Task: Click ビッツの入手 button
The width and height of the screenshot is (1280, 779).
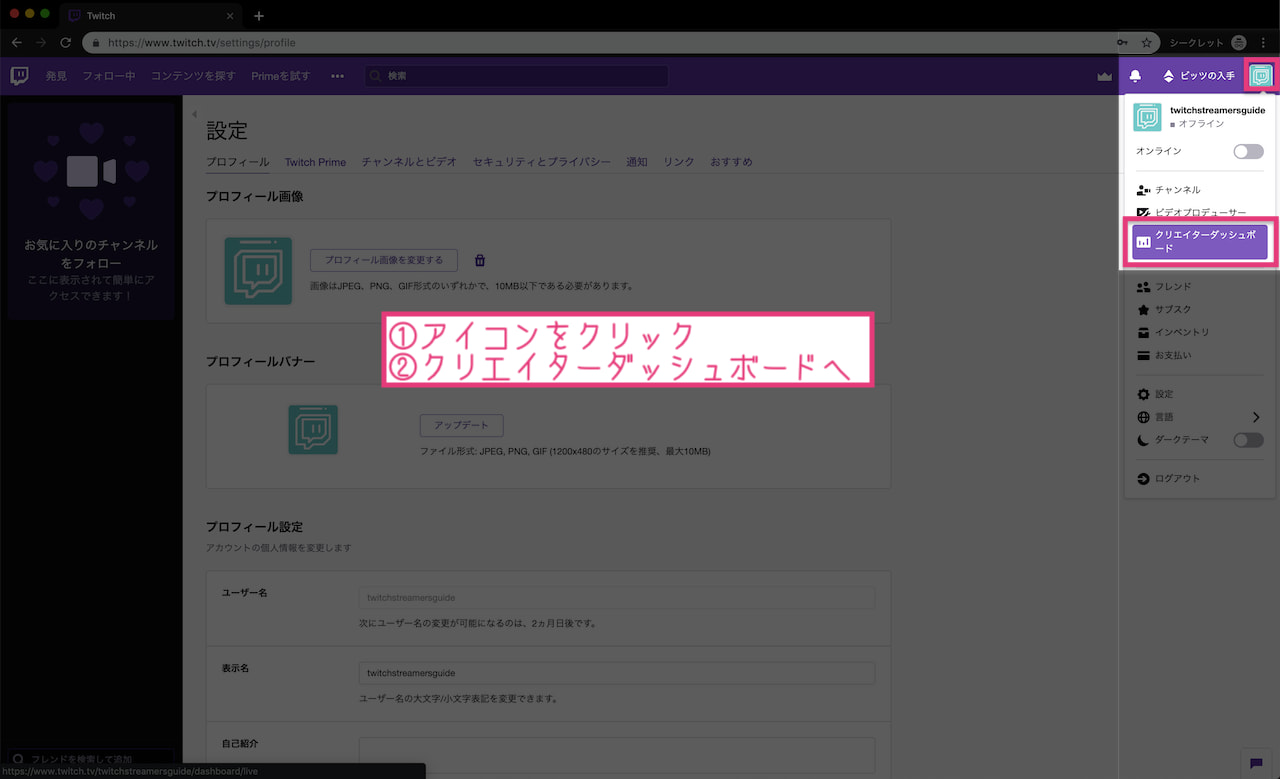Action: 1198,76
